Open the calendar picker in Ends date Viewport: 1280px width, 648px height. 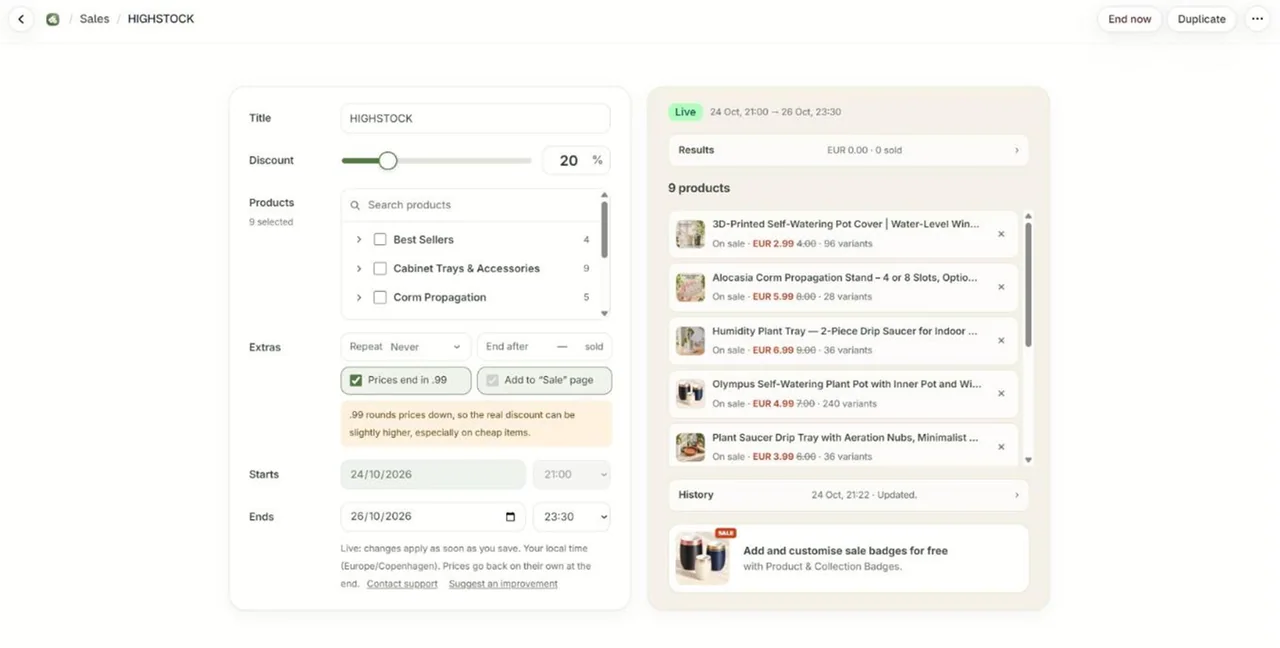510,517
